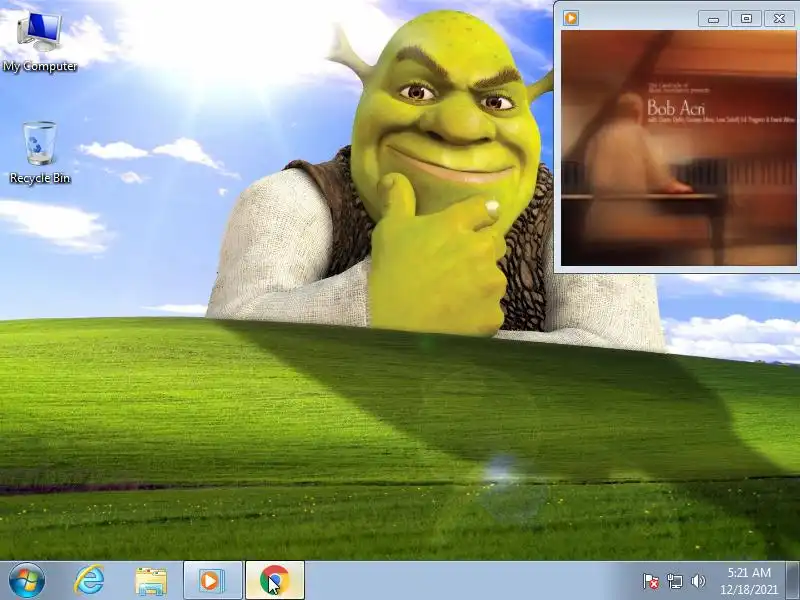Screen dimensions: 800x600
Task: Click the date 12/18/2021 in tray
Action: point(749,590)
